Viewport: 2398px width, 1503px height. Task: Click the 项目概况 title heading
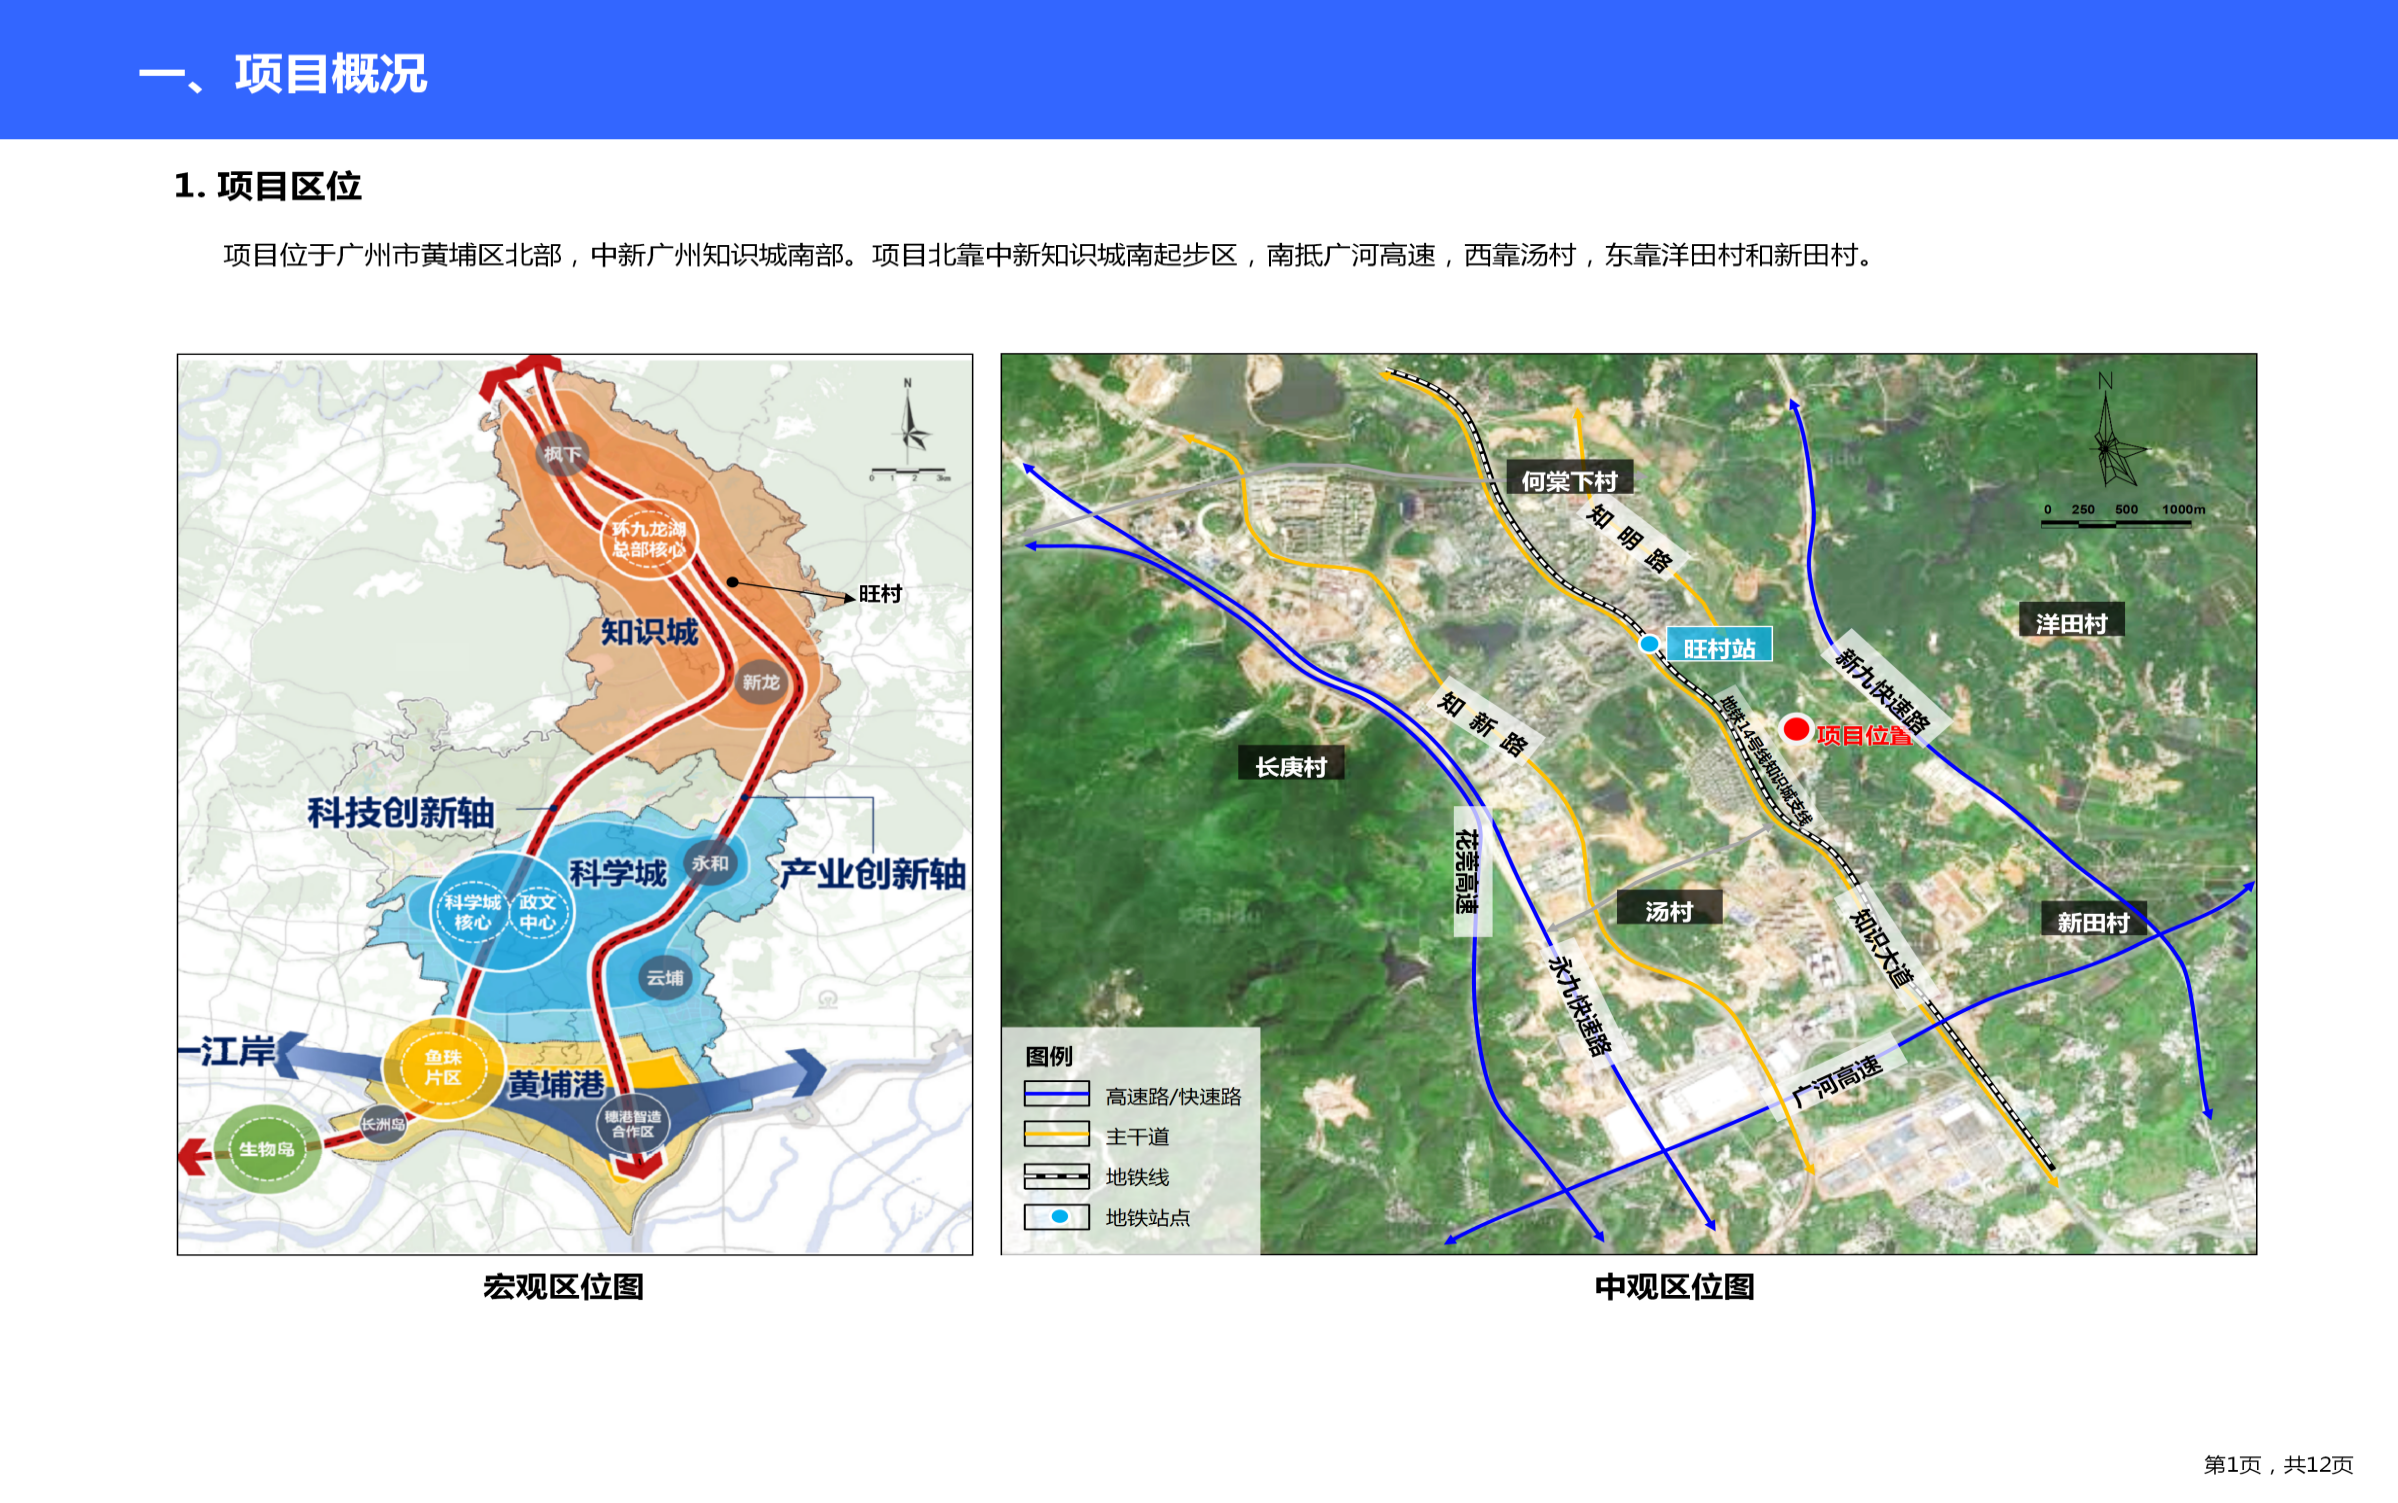(283, 75)
